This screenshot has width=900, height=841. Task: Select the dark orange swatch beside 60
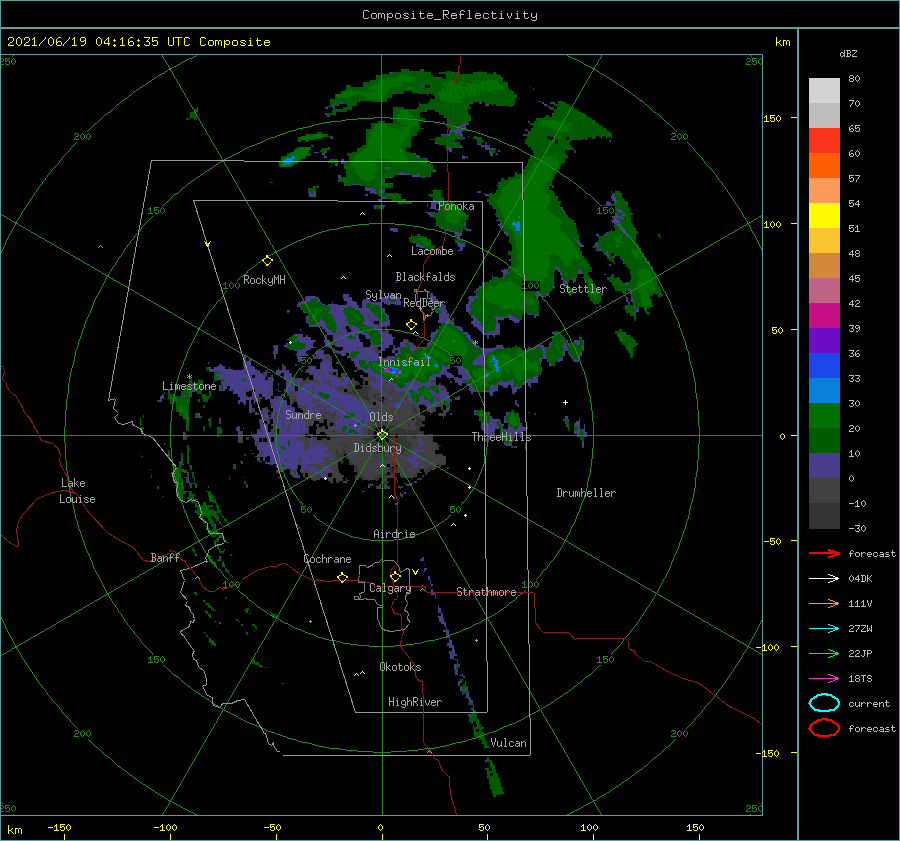click(x=824, y=166)
